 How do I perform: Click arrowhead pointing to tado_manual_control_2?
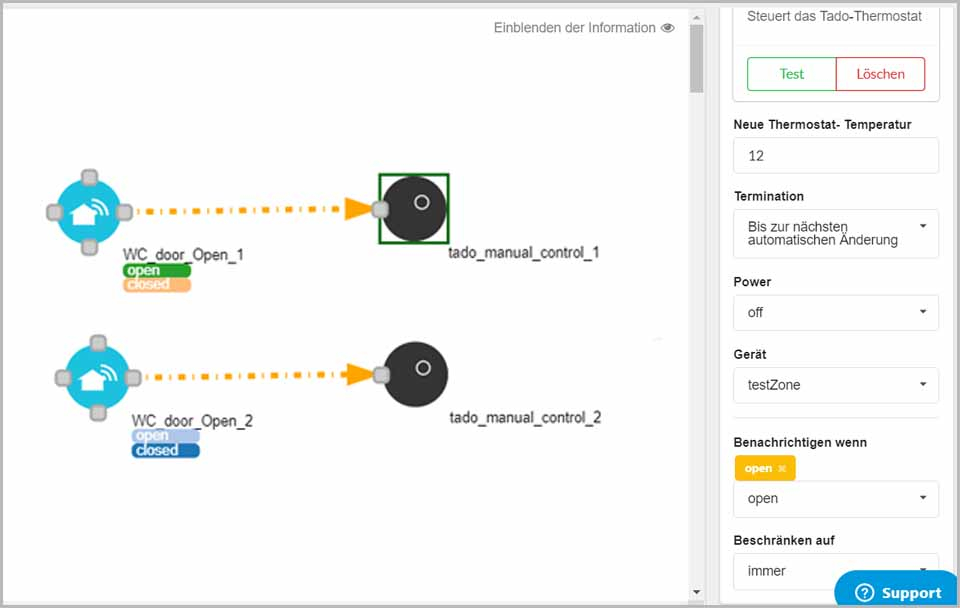point(359,374)
